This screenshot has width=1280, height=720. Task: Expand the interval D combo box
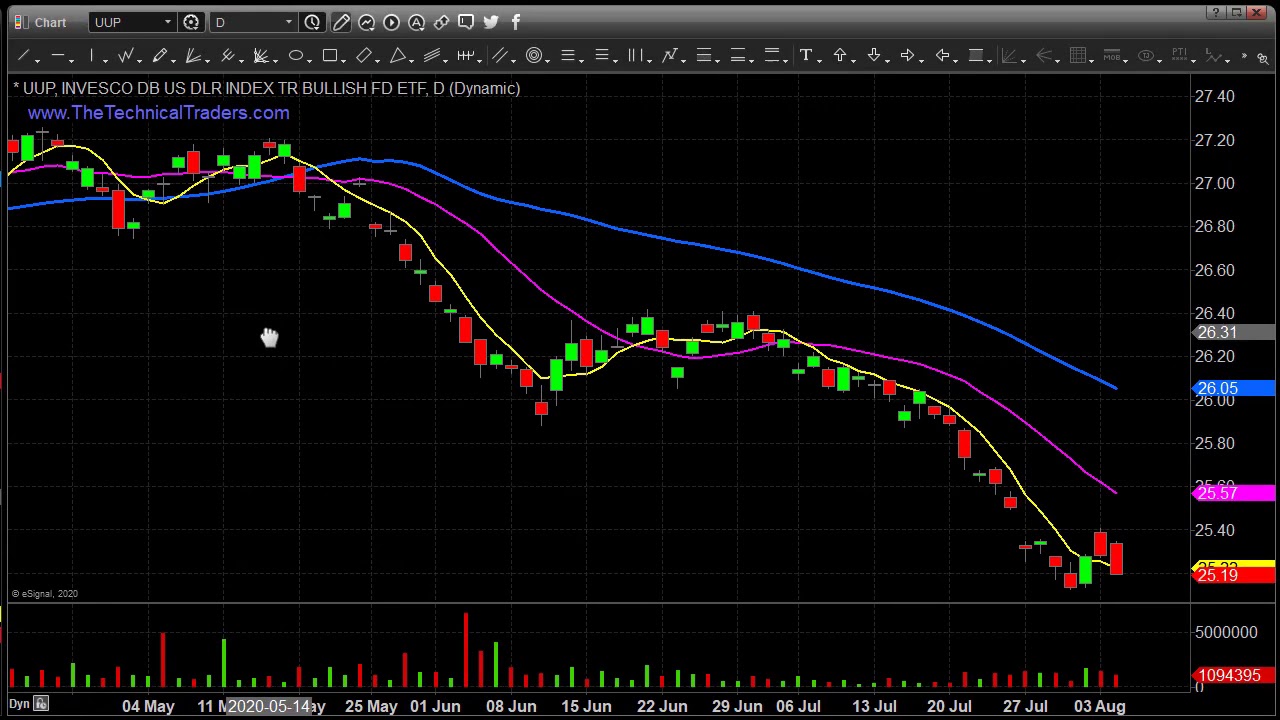[x=289, y=22]
